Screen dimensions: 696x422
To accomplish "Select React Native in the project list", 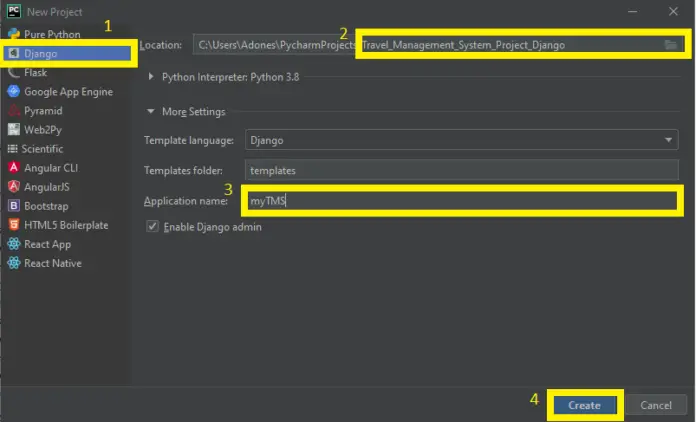I will [x=53, y=263].
